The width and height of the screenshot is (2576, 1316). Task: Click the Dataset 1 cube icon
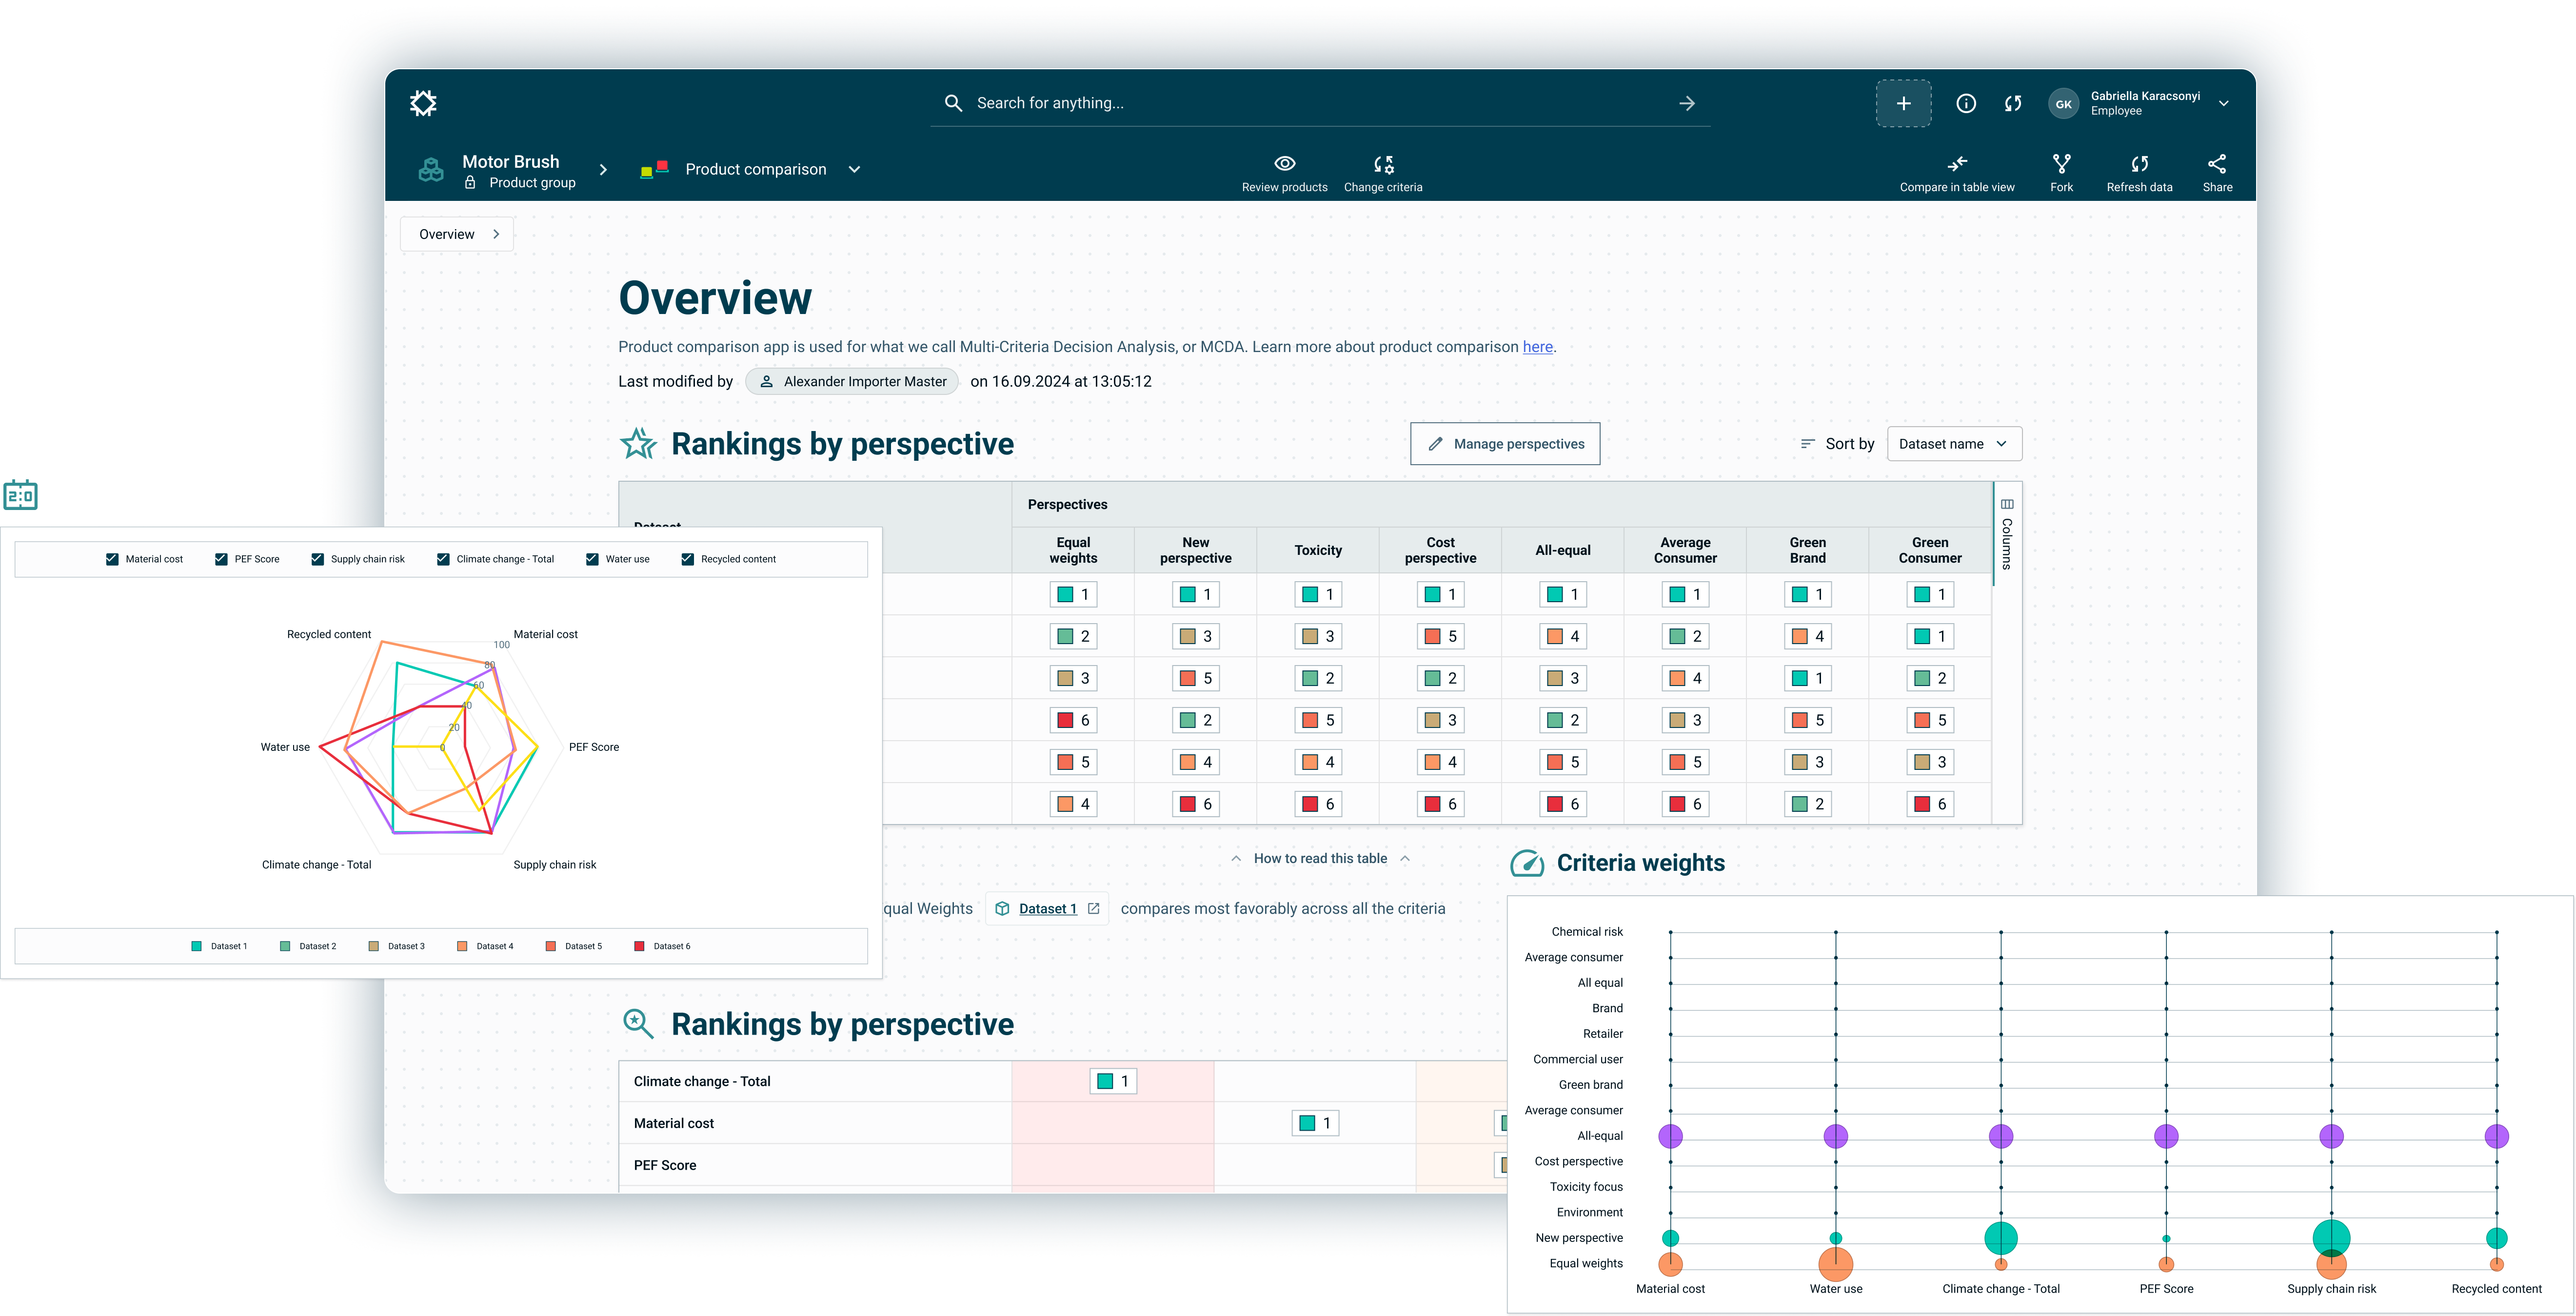click(x=1002, y=908)
